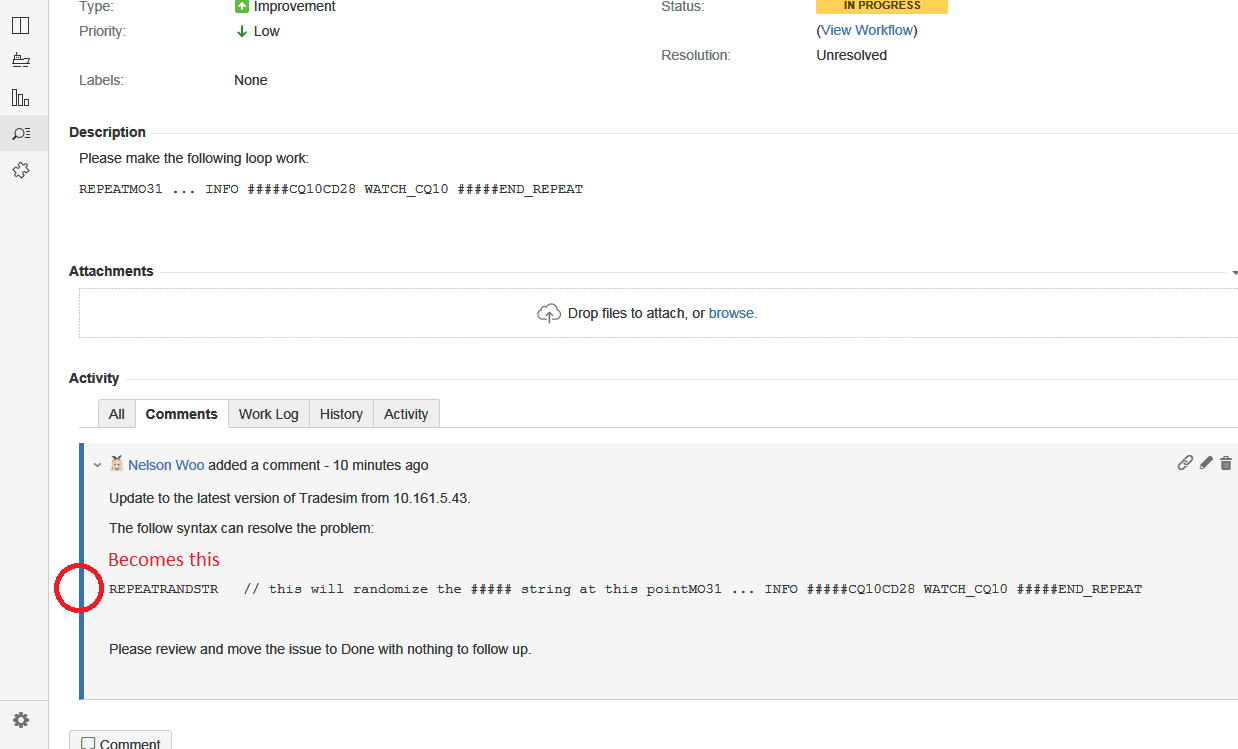1238x749 pixels.
Task: Click the Description section heading
Action: click(x=107, y=132)
